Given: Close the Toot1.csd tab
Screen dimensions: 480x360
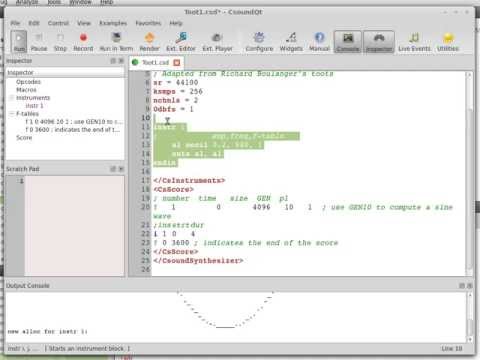Looking at the screenshot, I should point(177,62).
